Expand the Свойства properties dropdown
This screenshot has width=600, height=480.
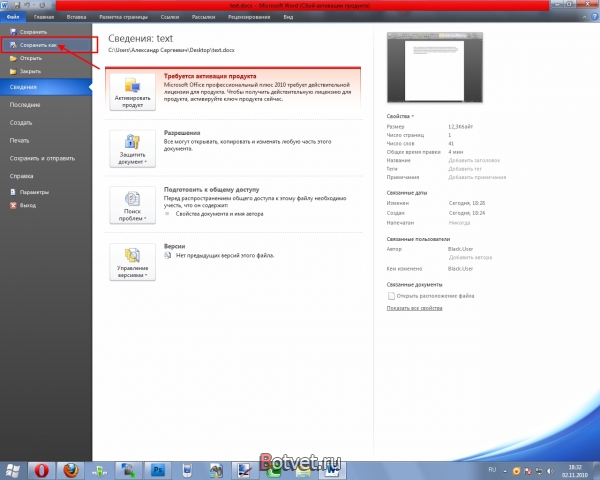click(400, 116)
